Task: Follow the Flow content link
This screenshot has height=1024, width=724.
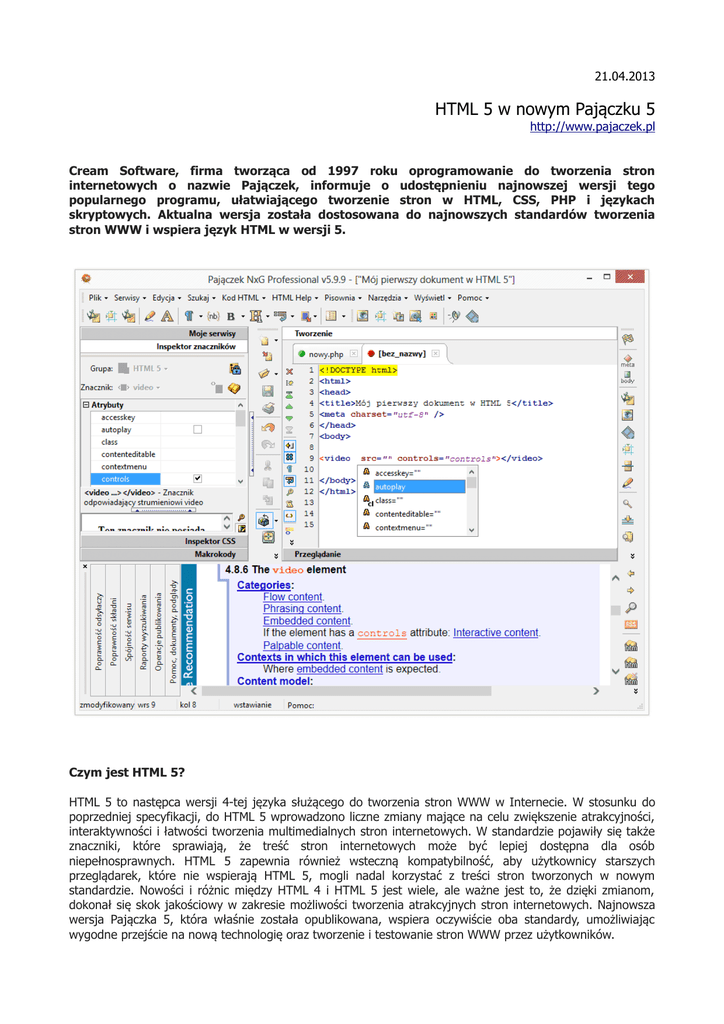Action: click(293, 597)
